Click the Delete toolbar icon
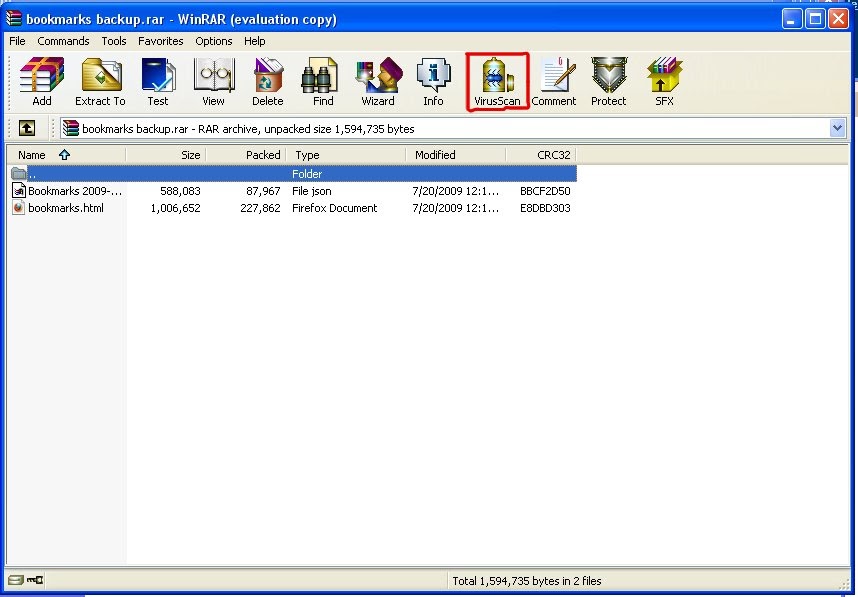This screenshot has height=597, width=858. tap(266, 80)
